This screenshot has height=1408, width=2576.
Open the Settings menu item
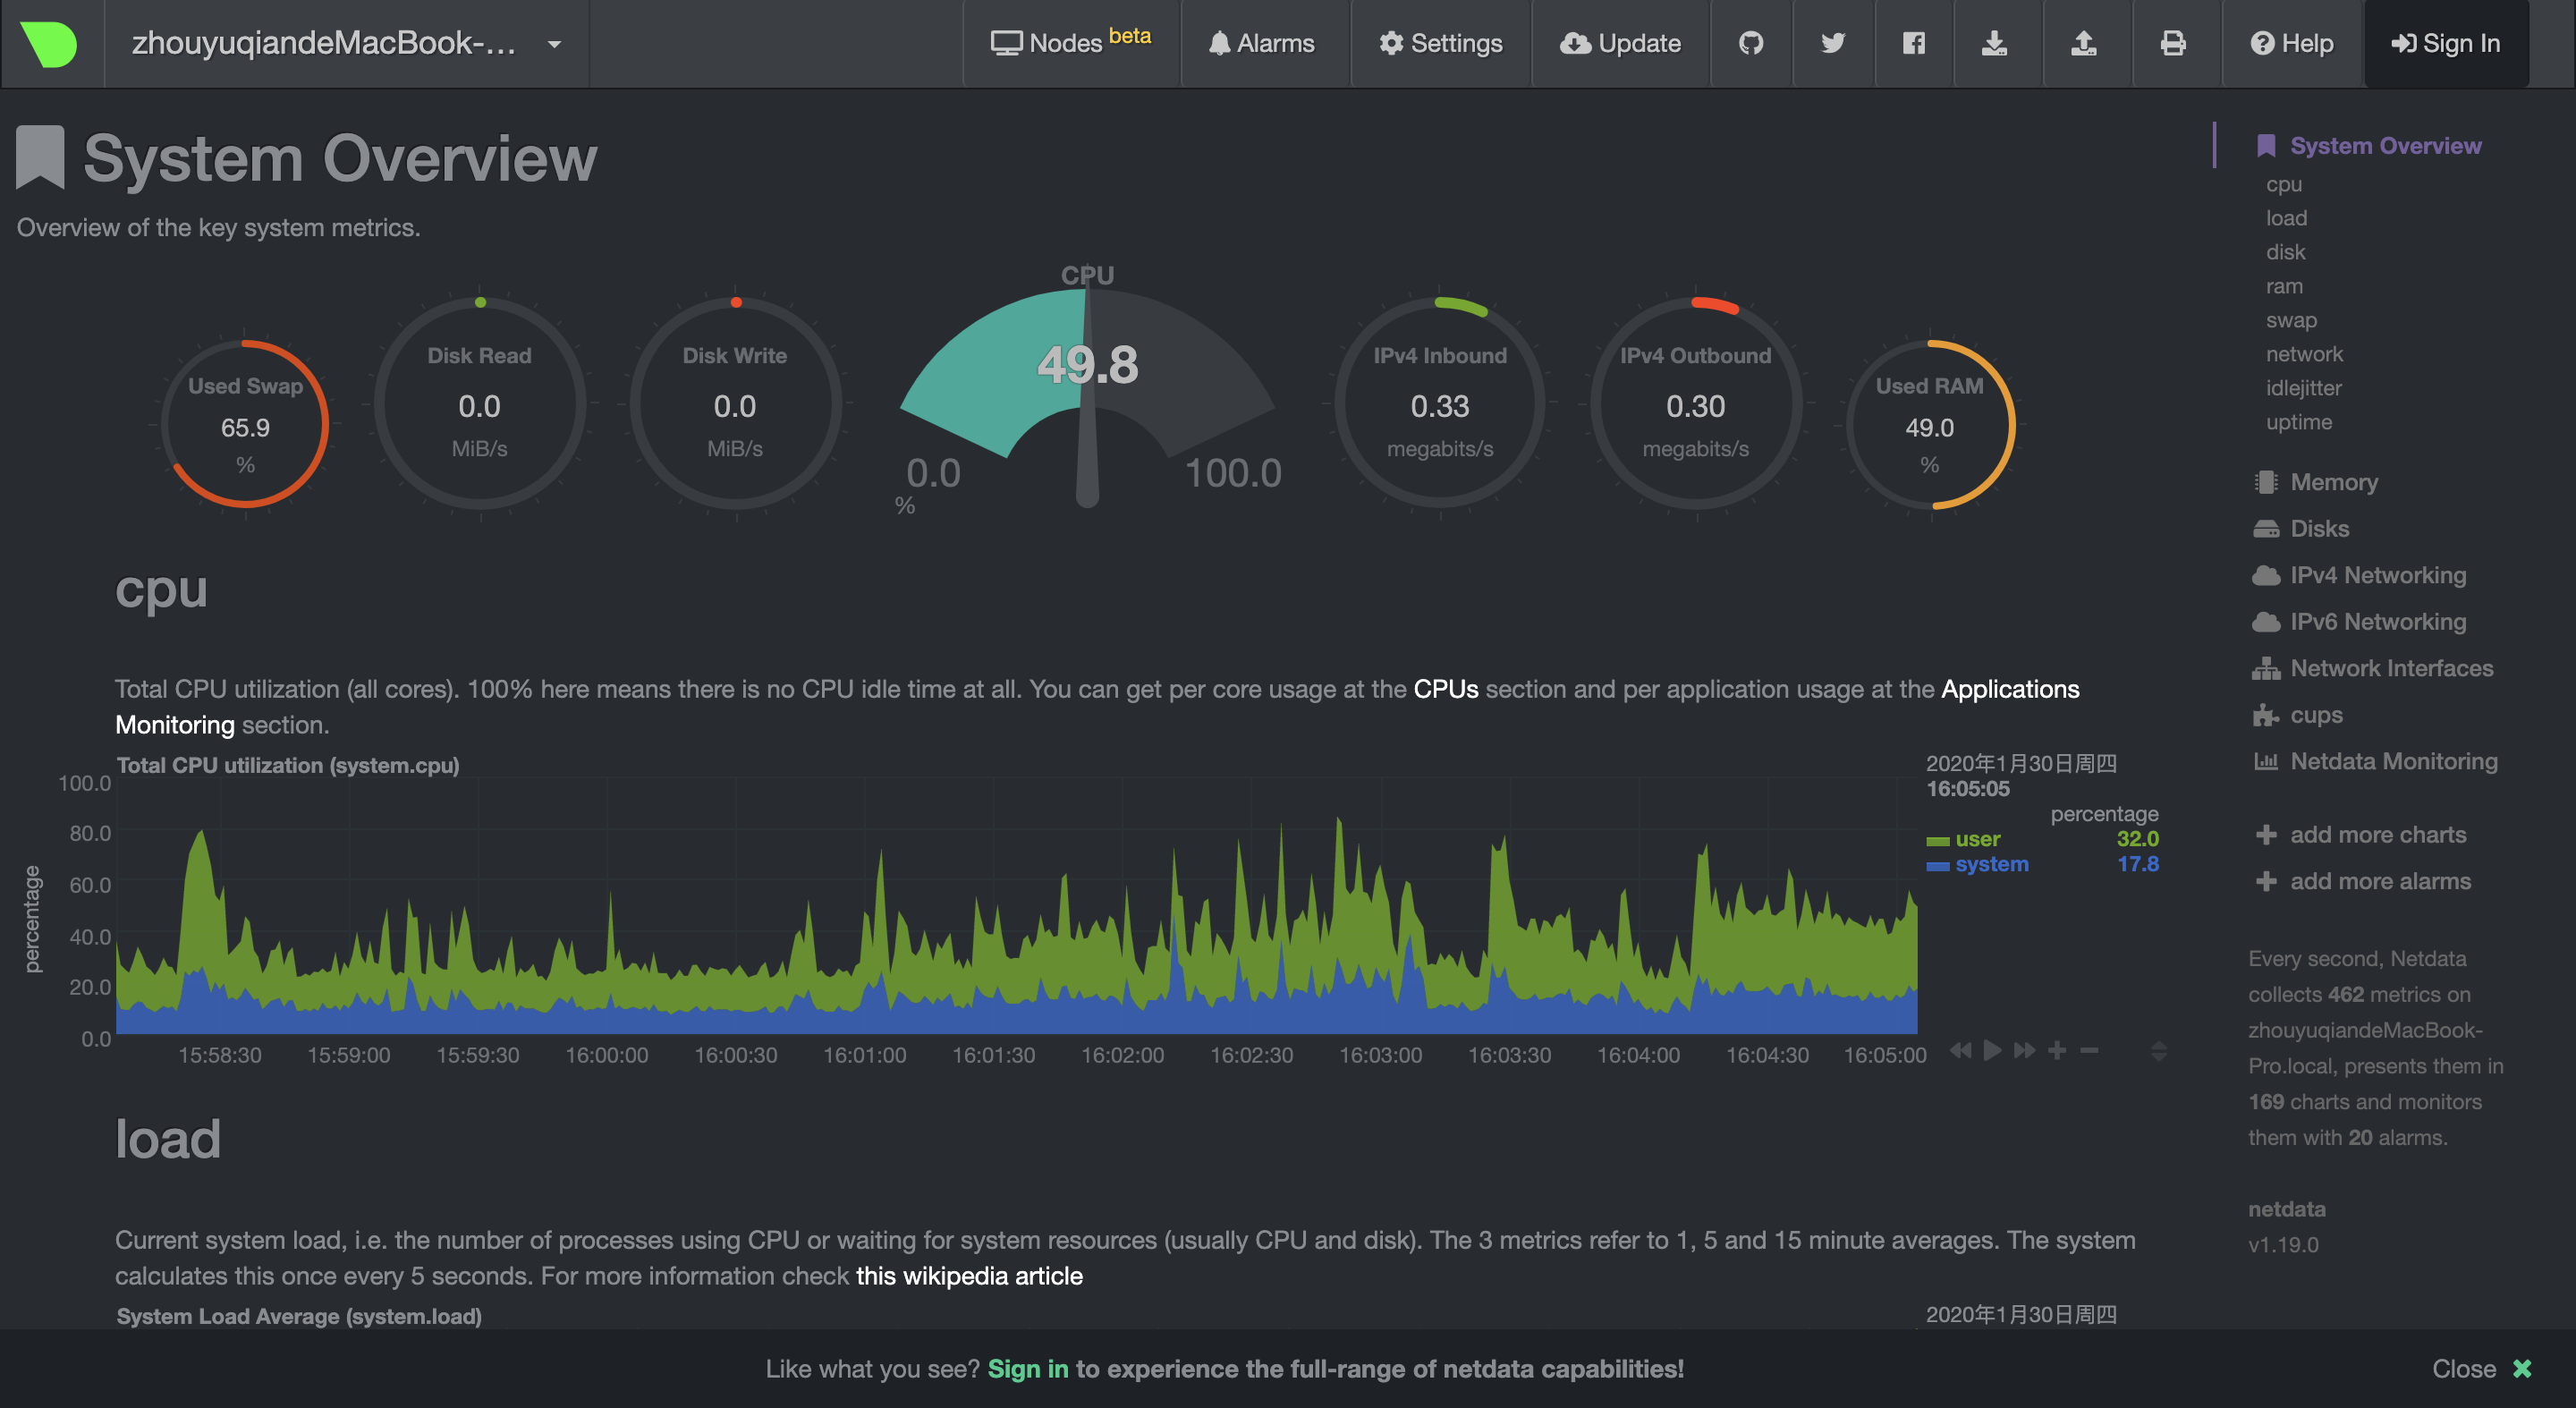pos(1440,43)
